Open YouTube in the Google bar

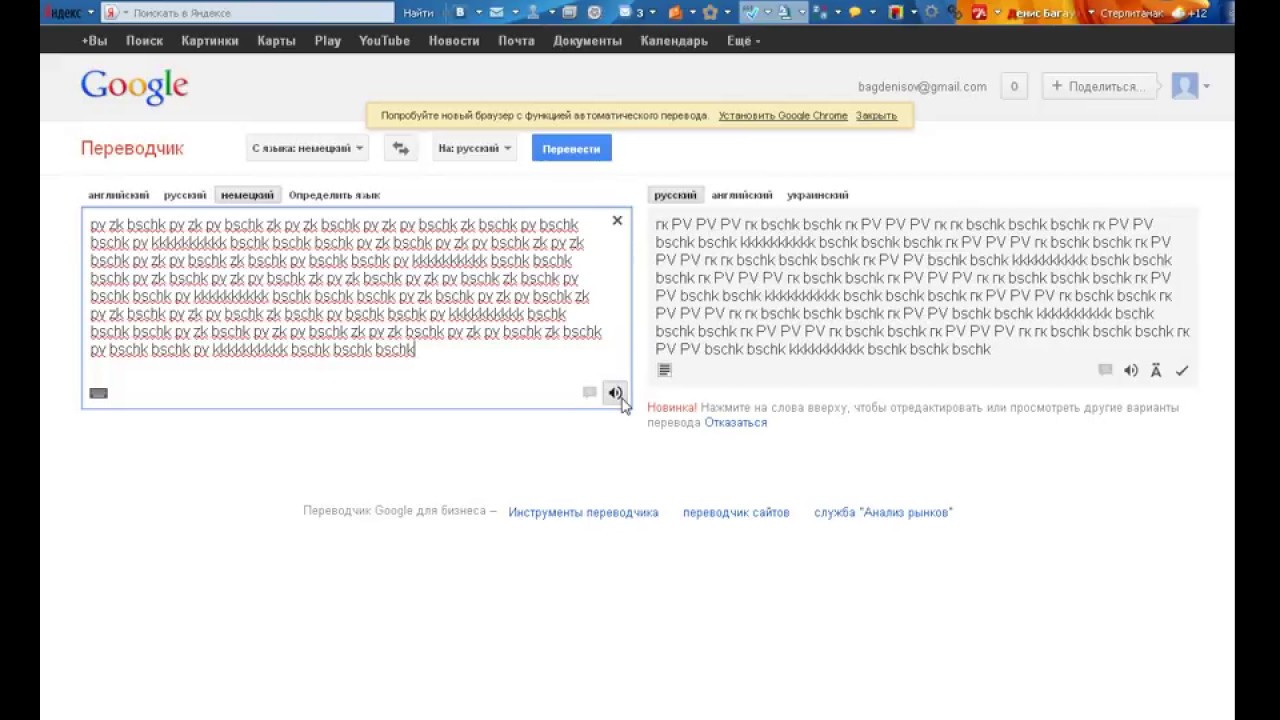click(384, 41)
